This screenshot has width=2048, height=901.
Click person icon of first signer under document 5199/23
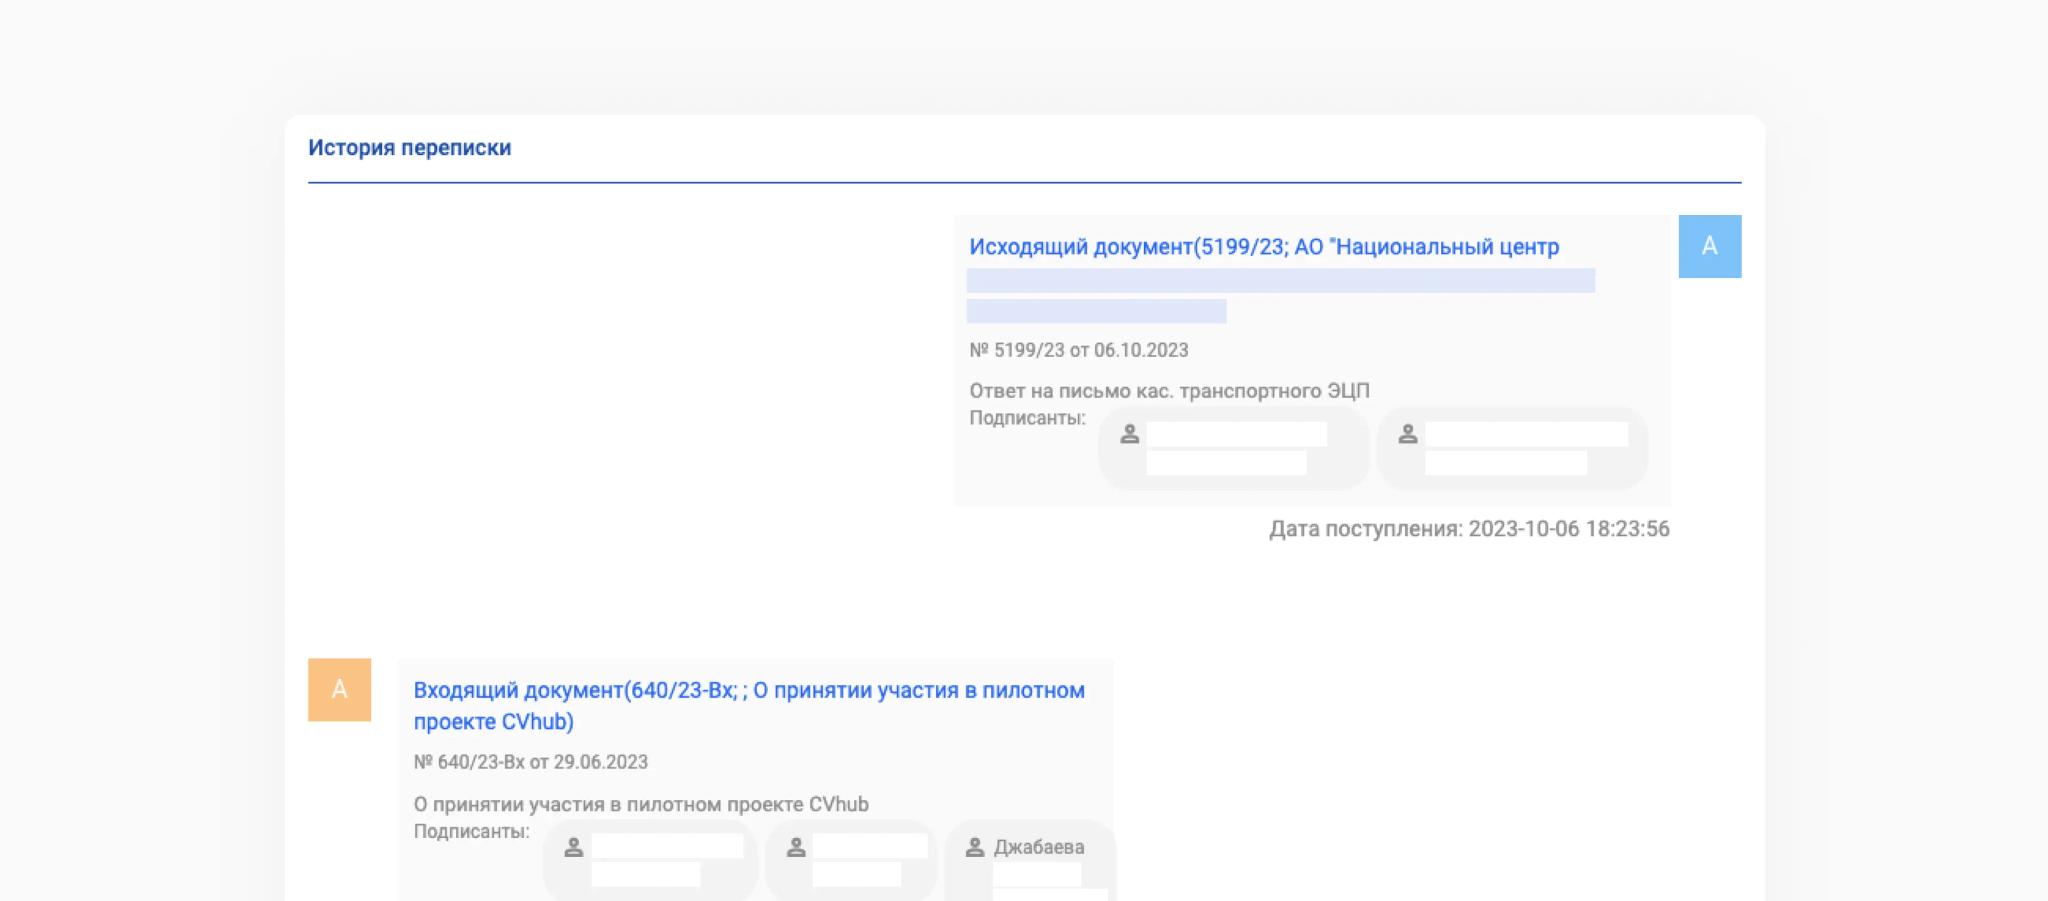click(x=1129, y=434)
